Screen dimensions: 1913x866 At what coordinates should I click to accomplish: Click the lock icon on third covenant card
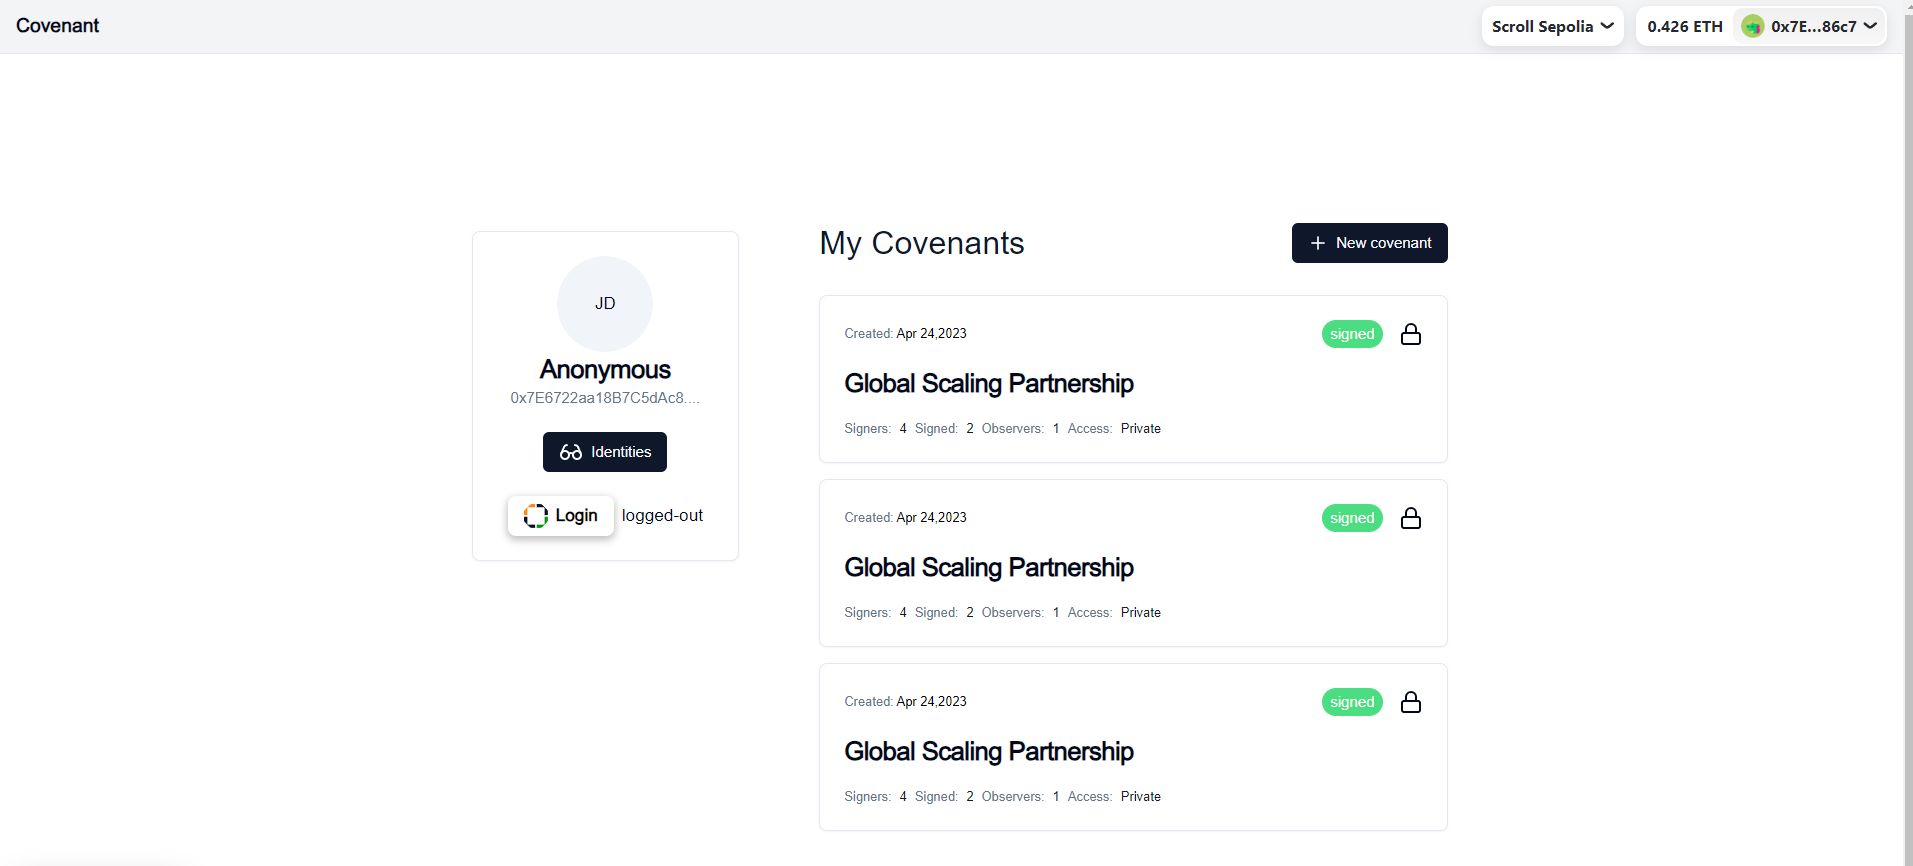[1411, 702]
